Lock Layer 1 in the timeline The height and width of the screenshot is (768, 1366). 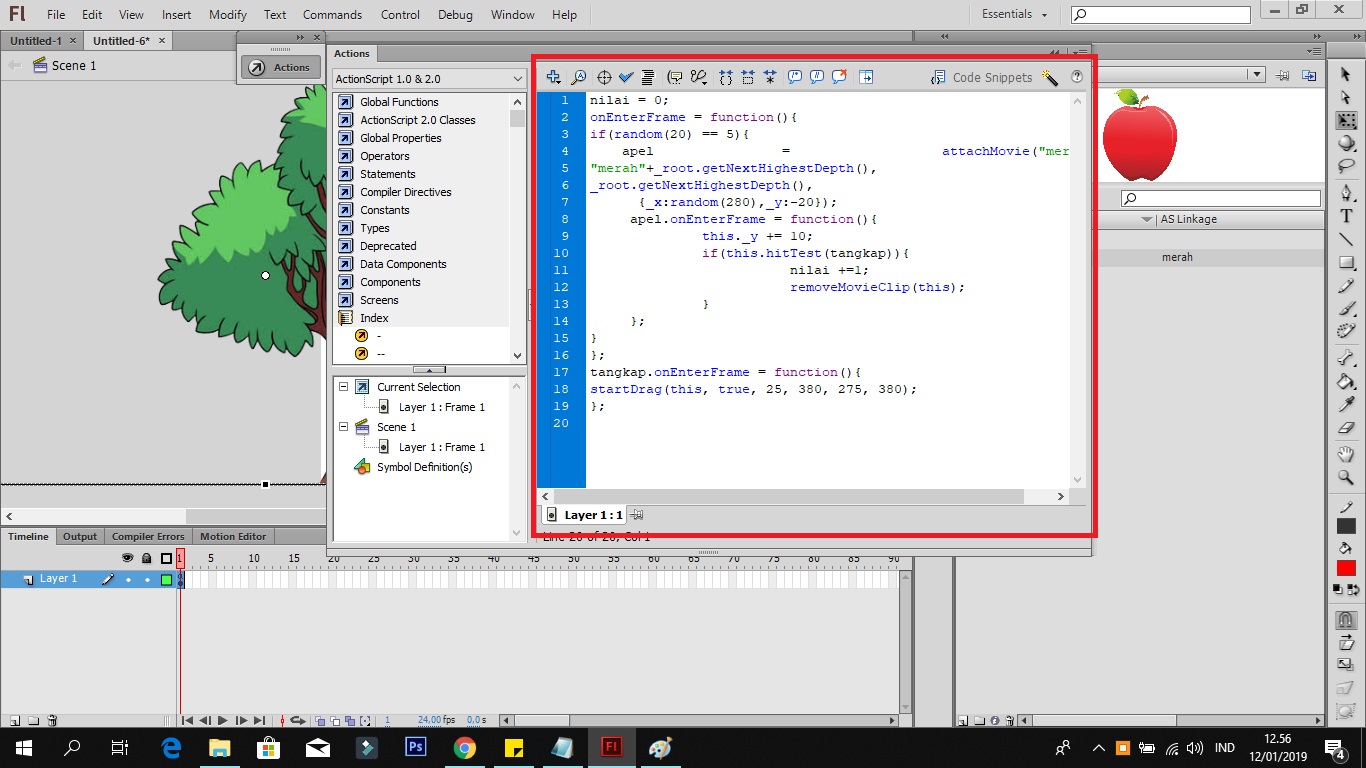pos(146,578)
